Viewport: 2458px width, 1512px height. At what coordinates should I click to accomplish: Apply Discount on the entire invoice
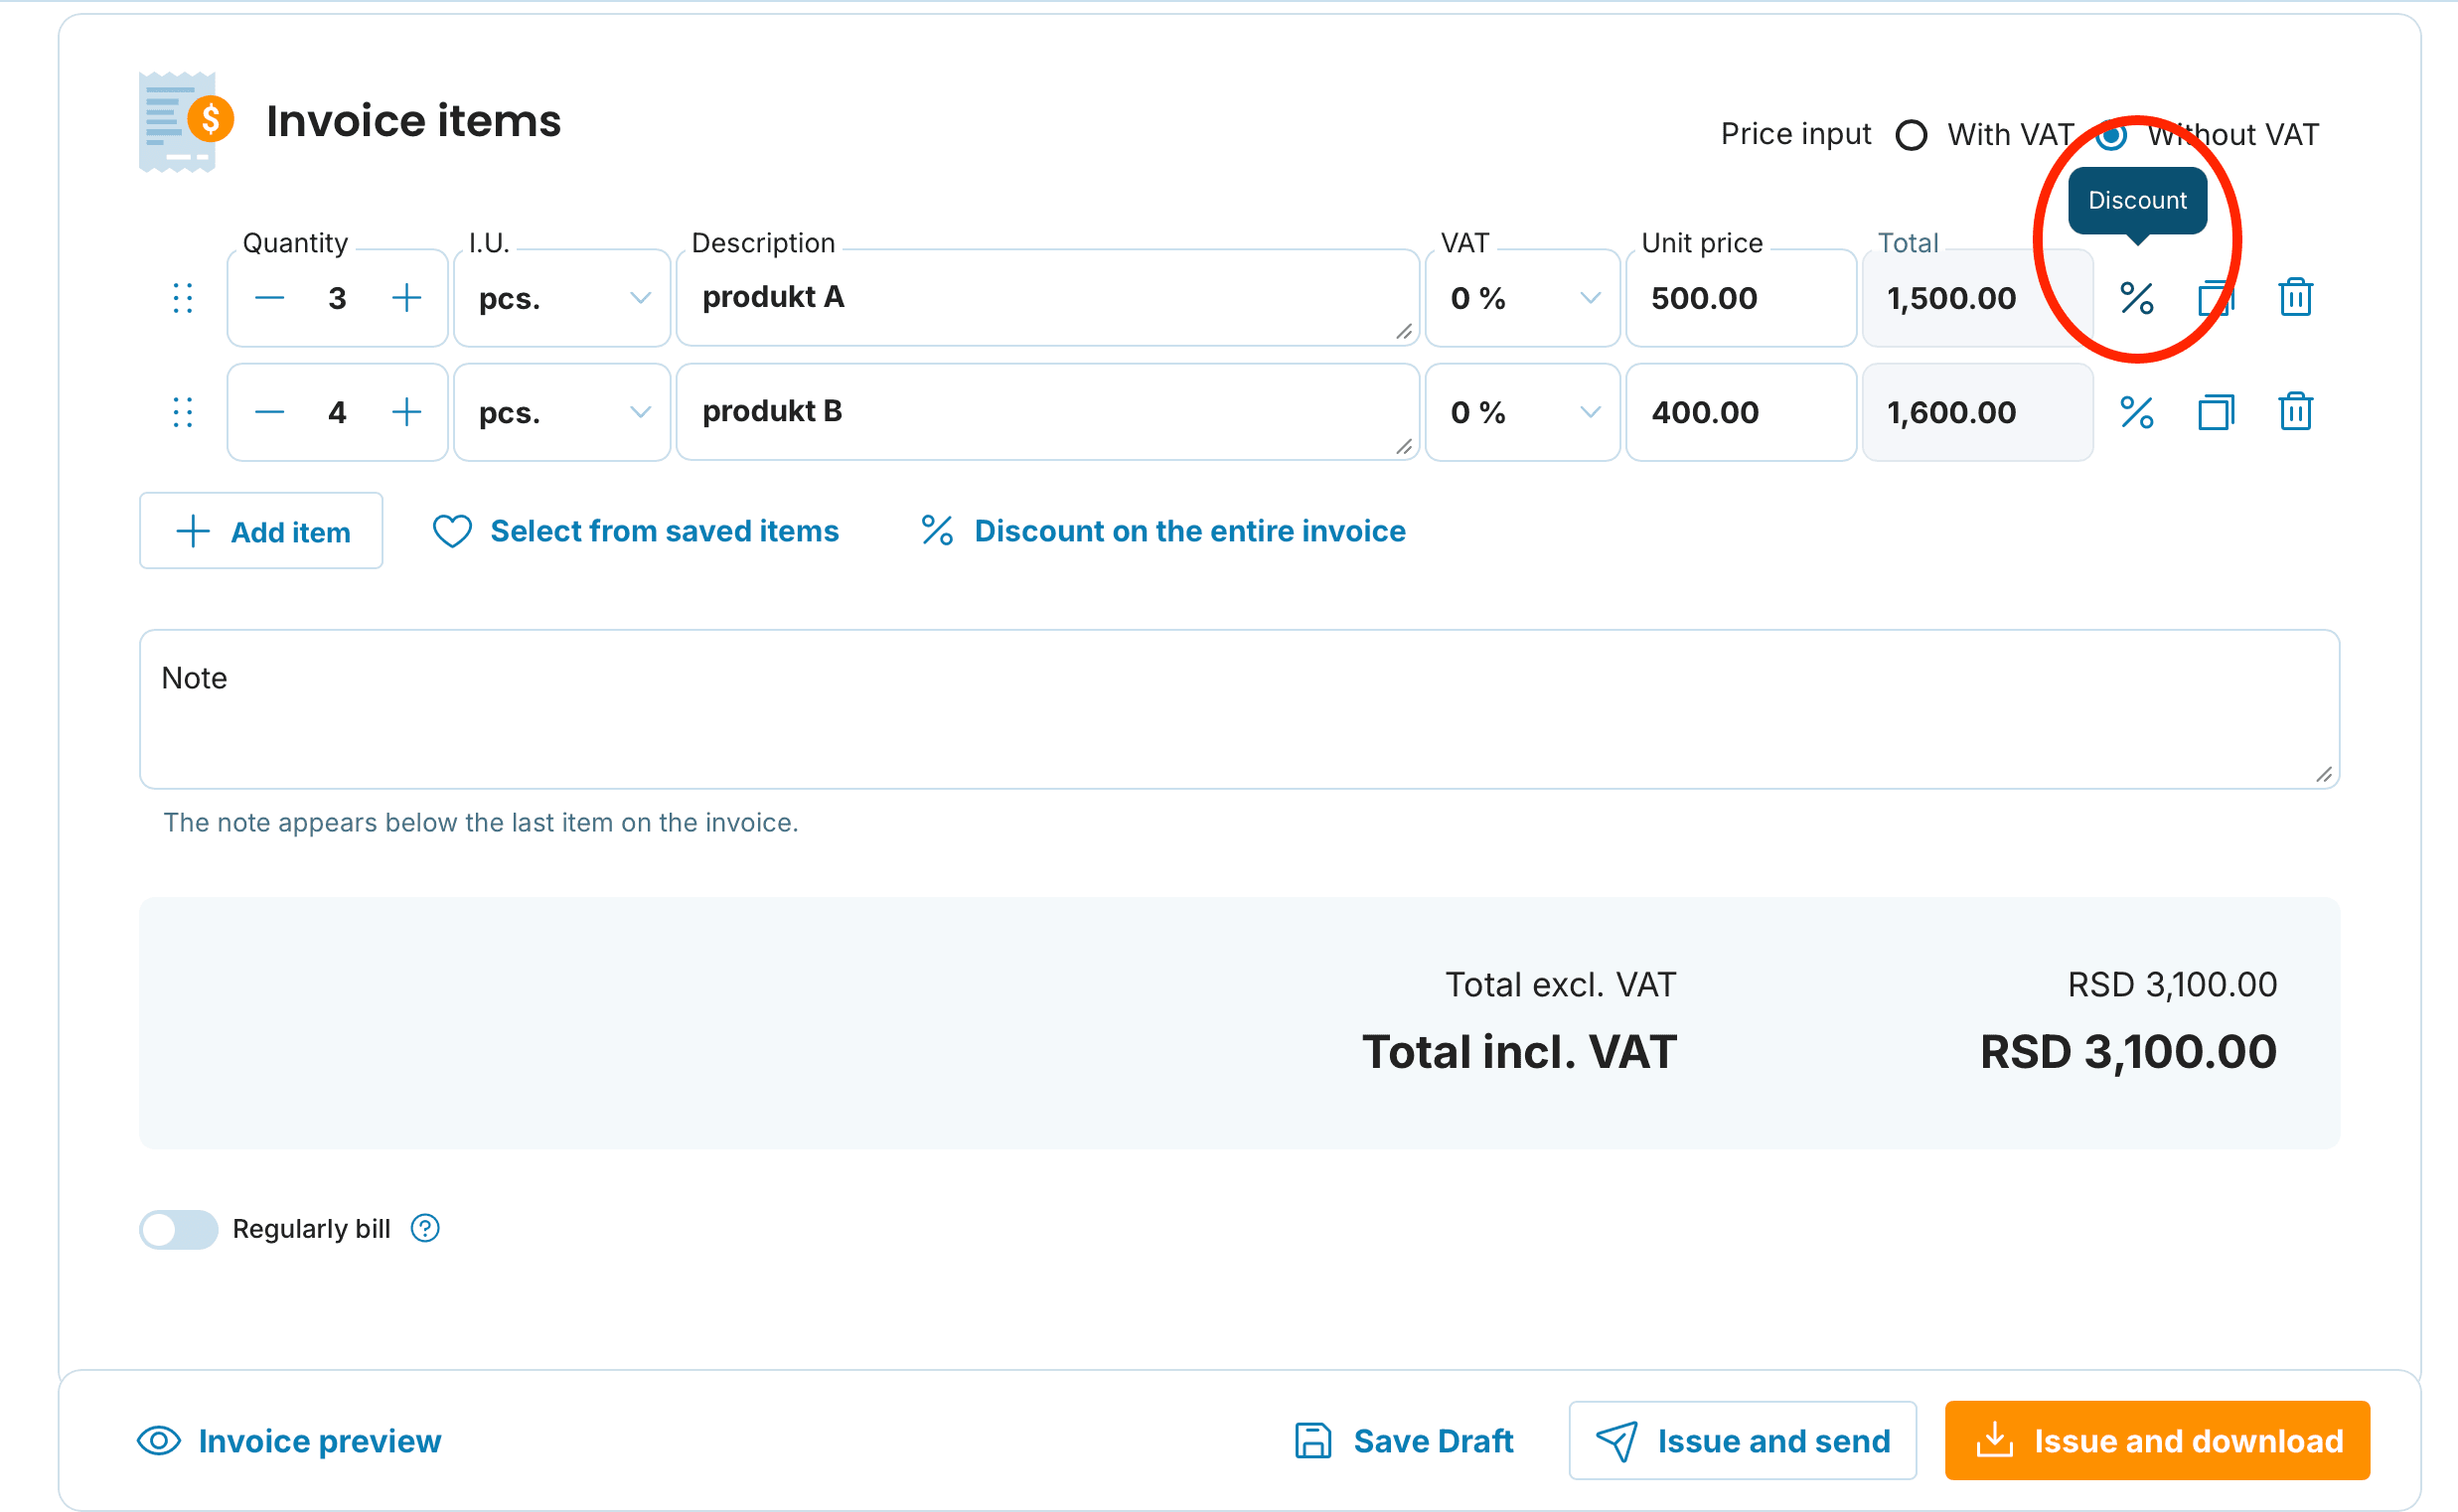pos(1163,531)
